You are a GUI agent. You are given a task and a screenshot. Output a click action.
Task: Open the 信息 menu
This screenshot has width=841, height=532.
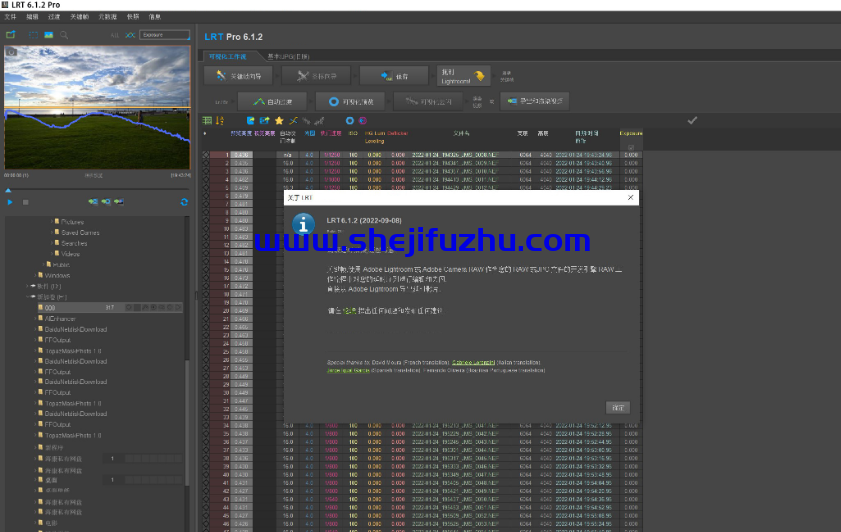(154, 17)
